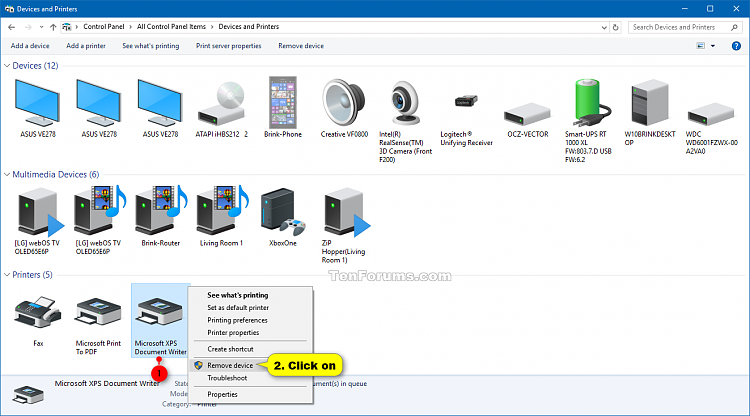The height and width of the screenshot is (416, 750).
Task: Open the recent locations dropdown arrow
Action: (42, 27)
